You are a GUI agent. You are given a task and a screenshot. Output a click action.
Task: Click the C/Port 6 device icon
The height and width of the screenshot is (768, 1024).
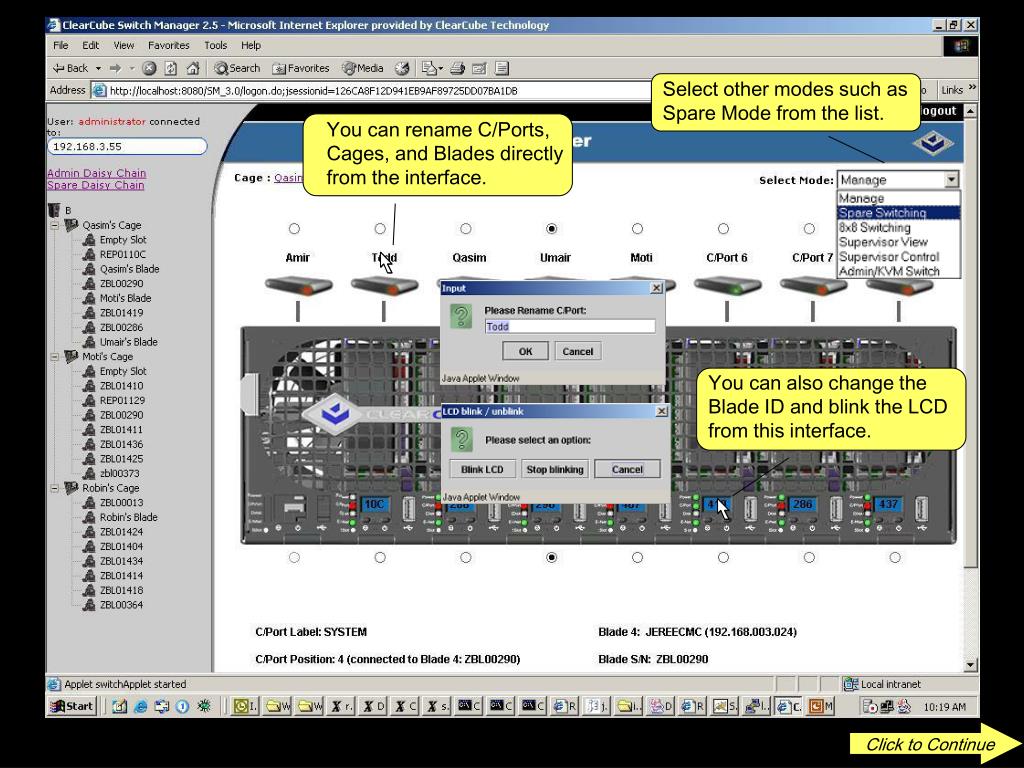coord(727,285)
